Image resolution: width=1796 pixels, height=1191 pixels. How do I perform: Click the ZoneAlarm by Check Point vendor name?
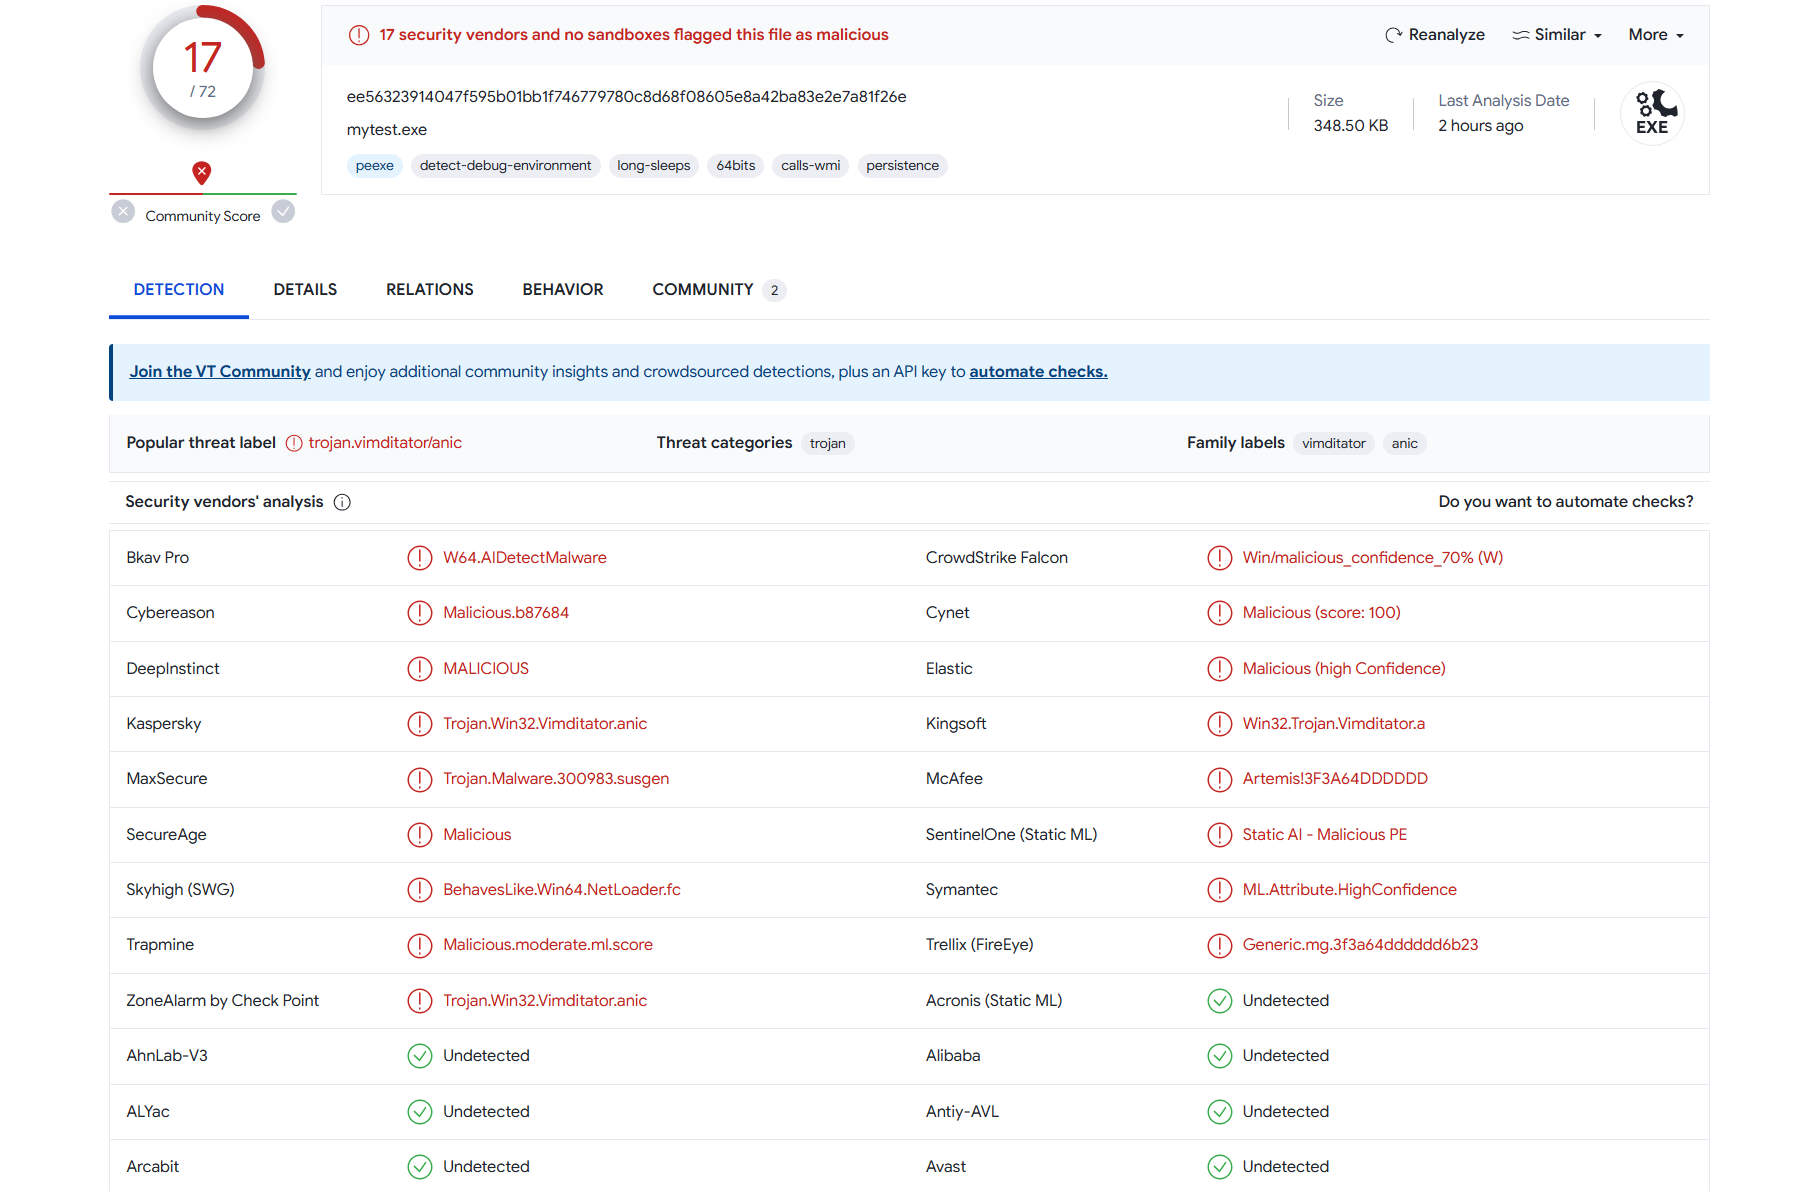223,1001
